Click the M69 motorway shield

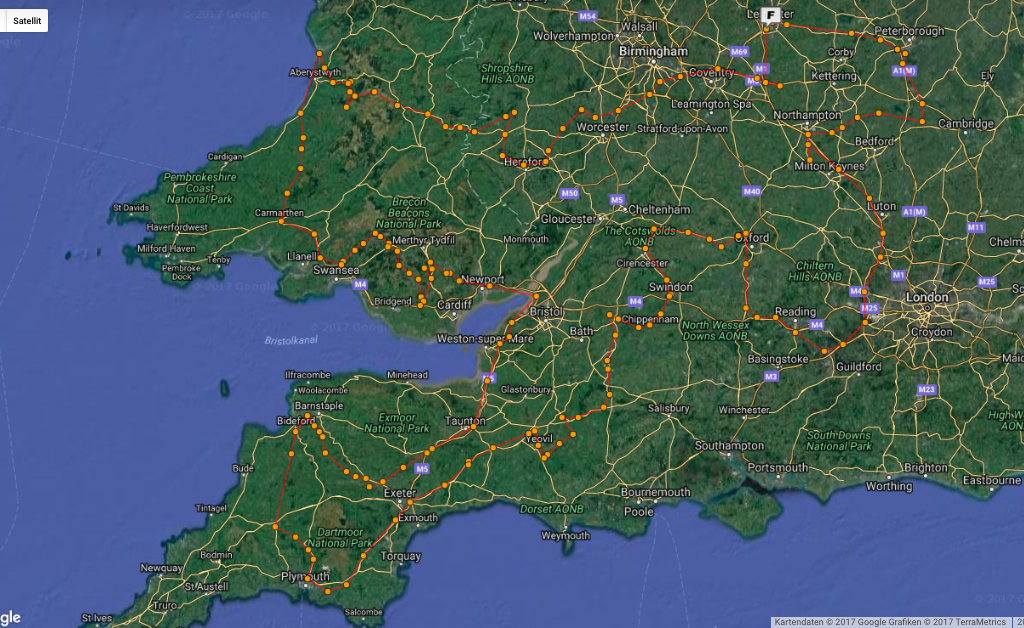(739, 52)
